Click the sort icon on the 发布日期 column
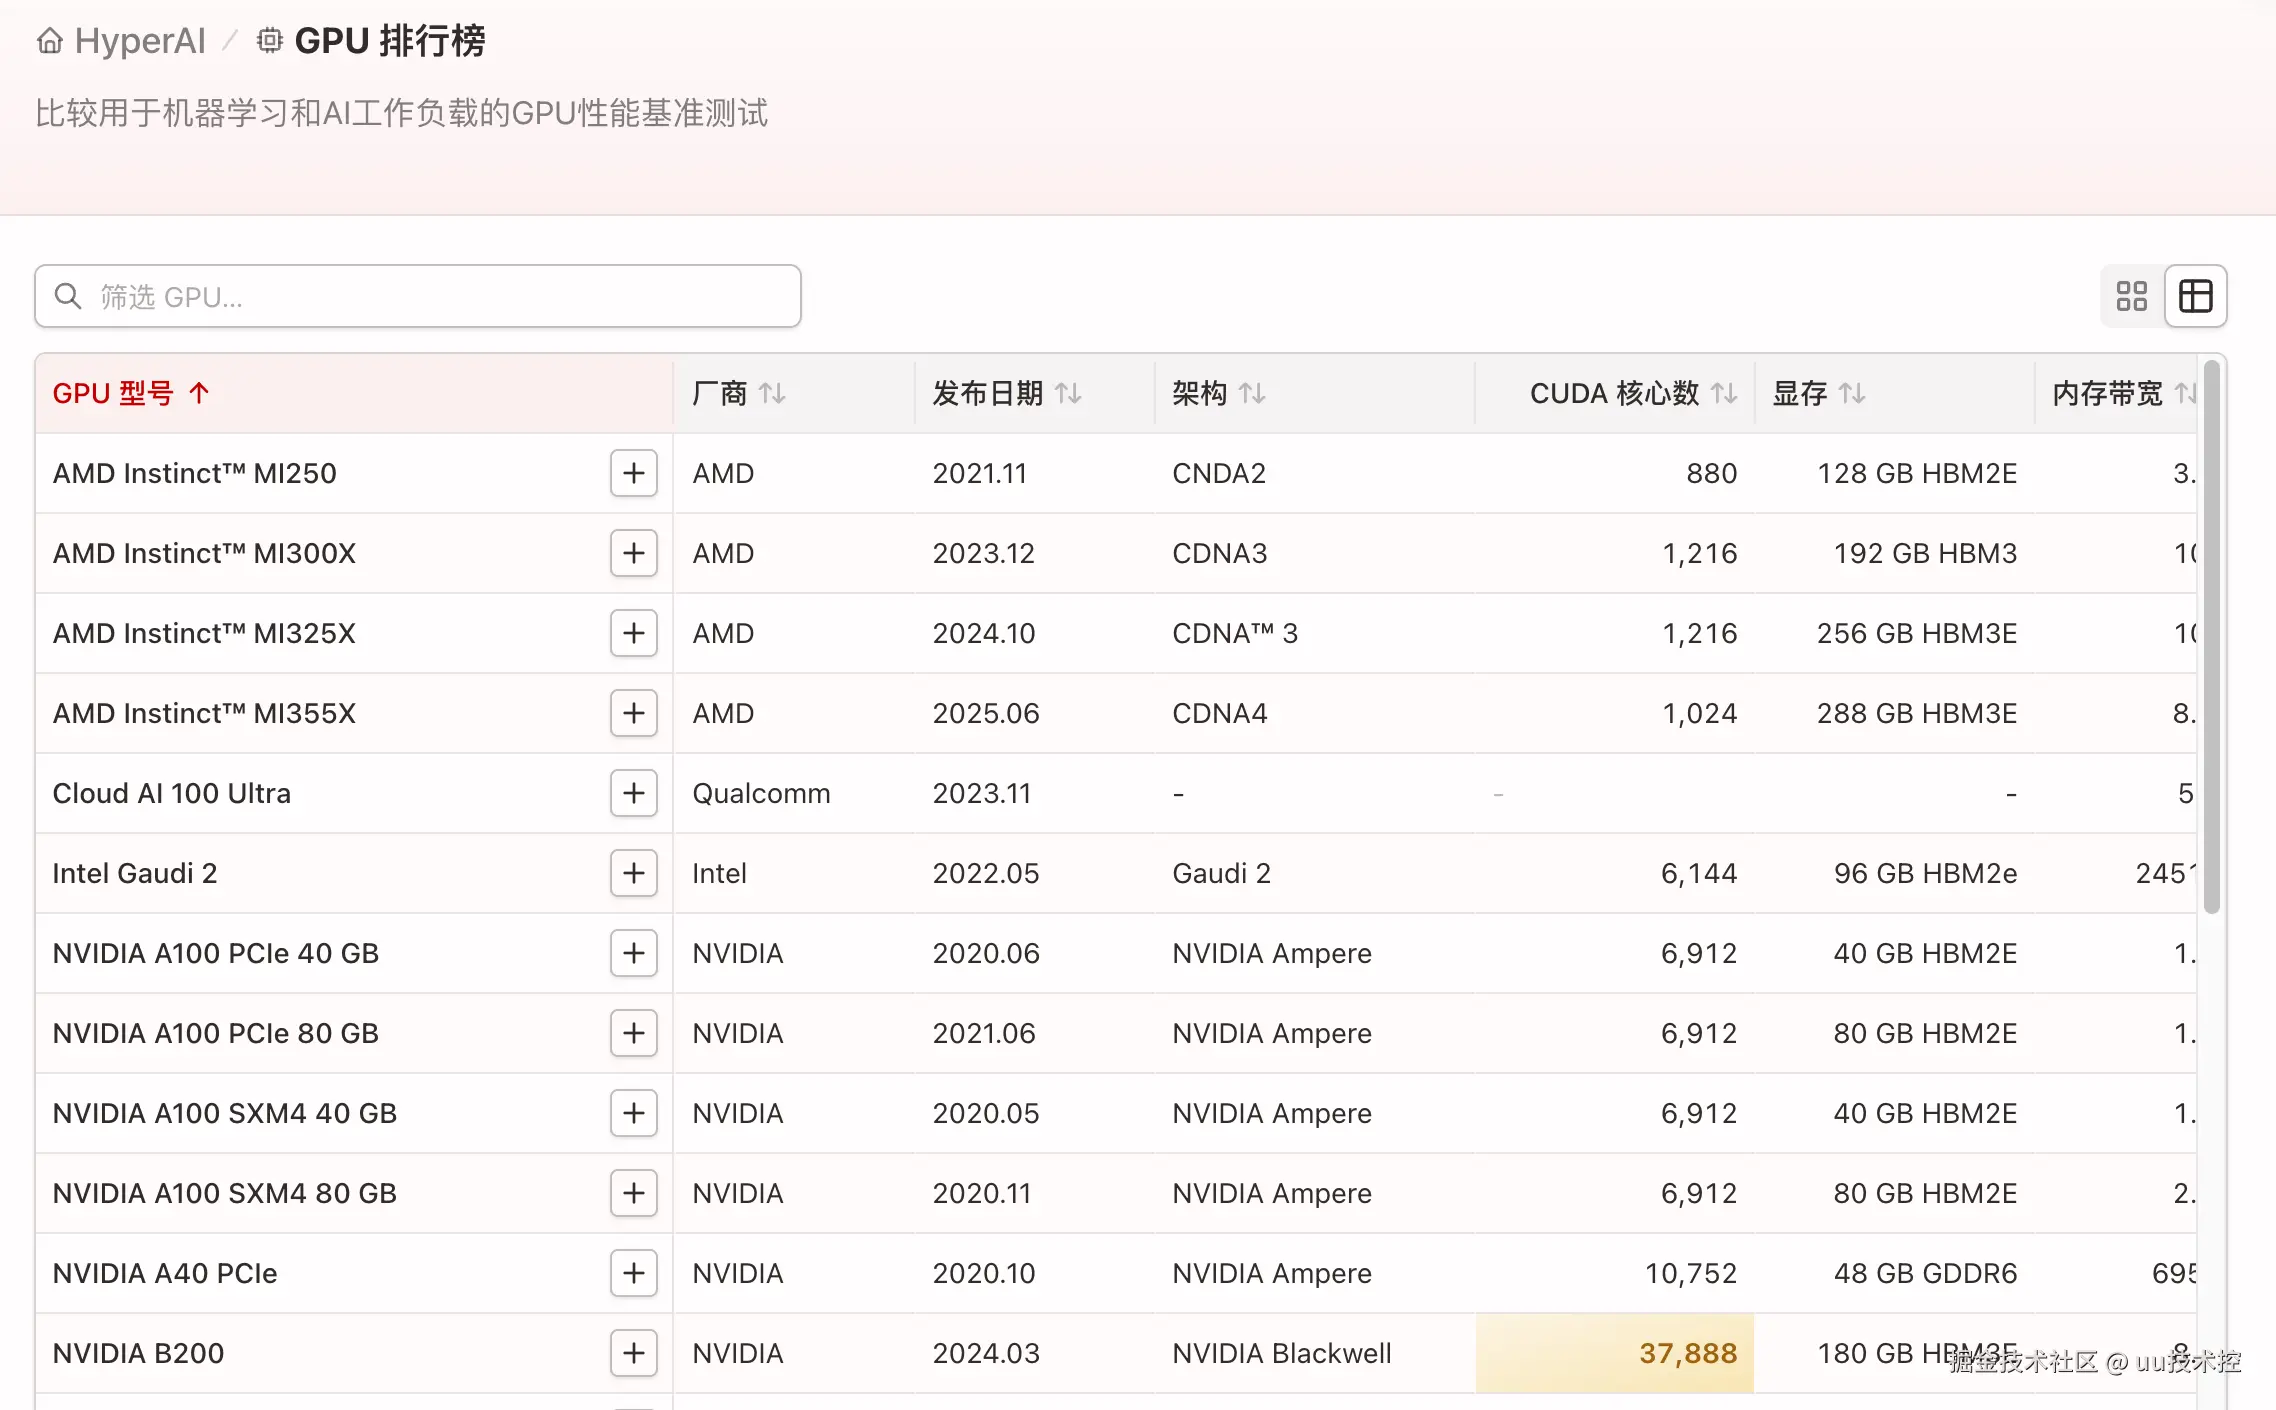 click(x=1069, y=393)
